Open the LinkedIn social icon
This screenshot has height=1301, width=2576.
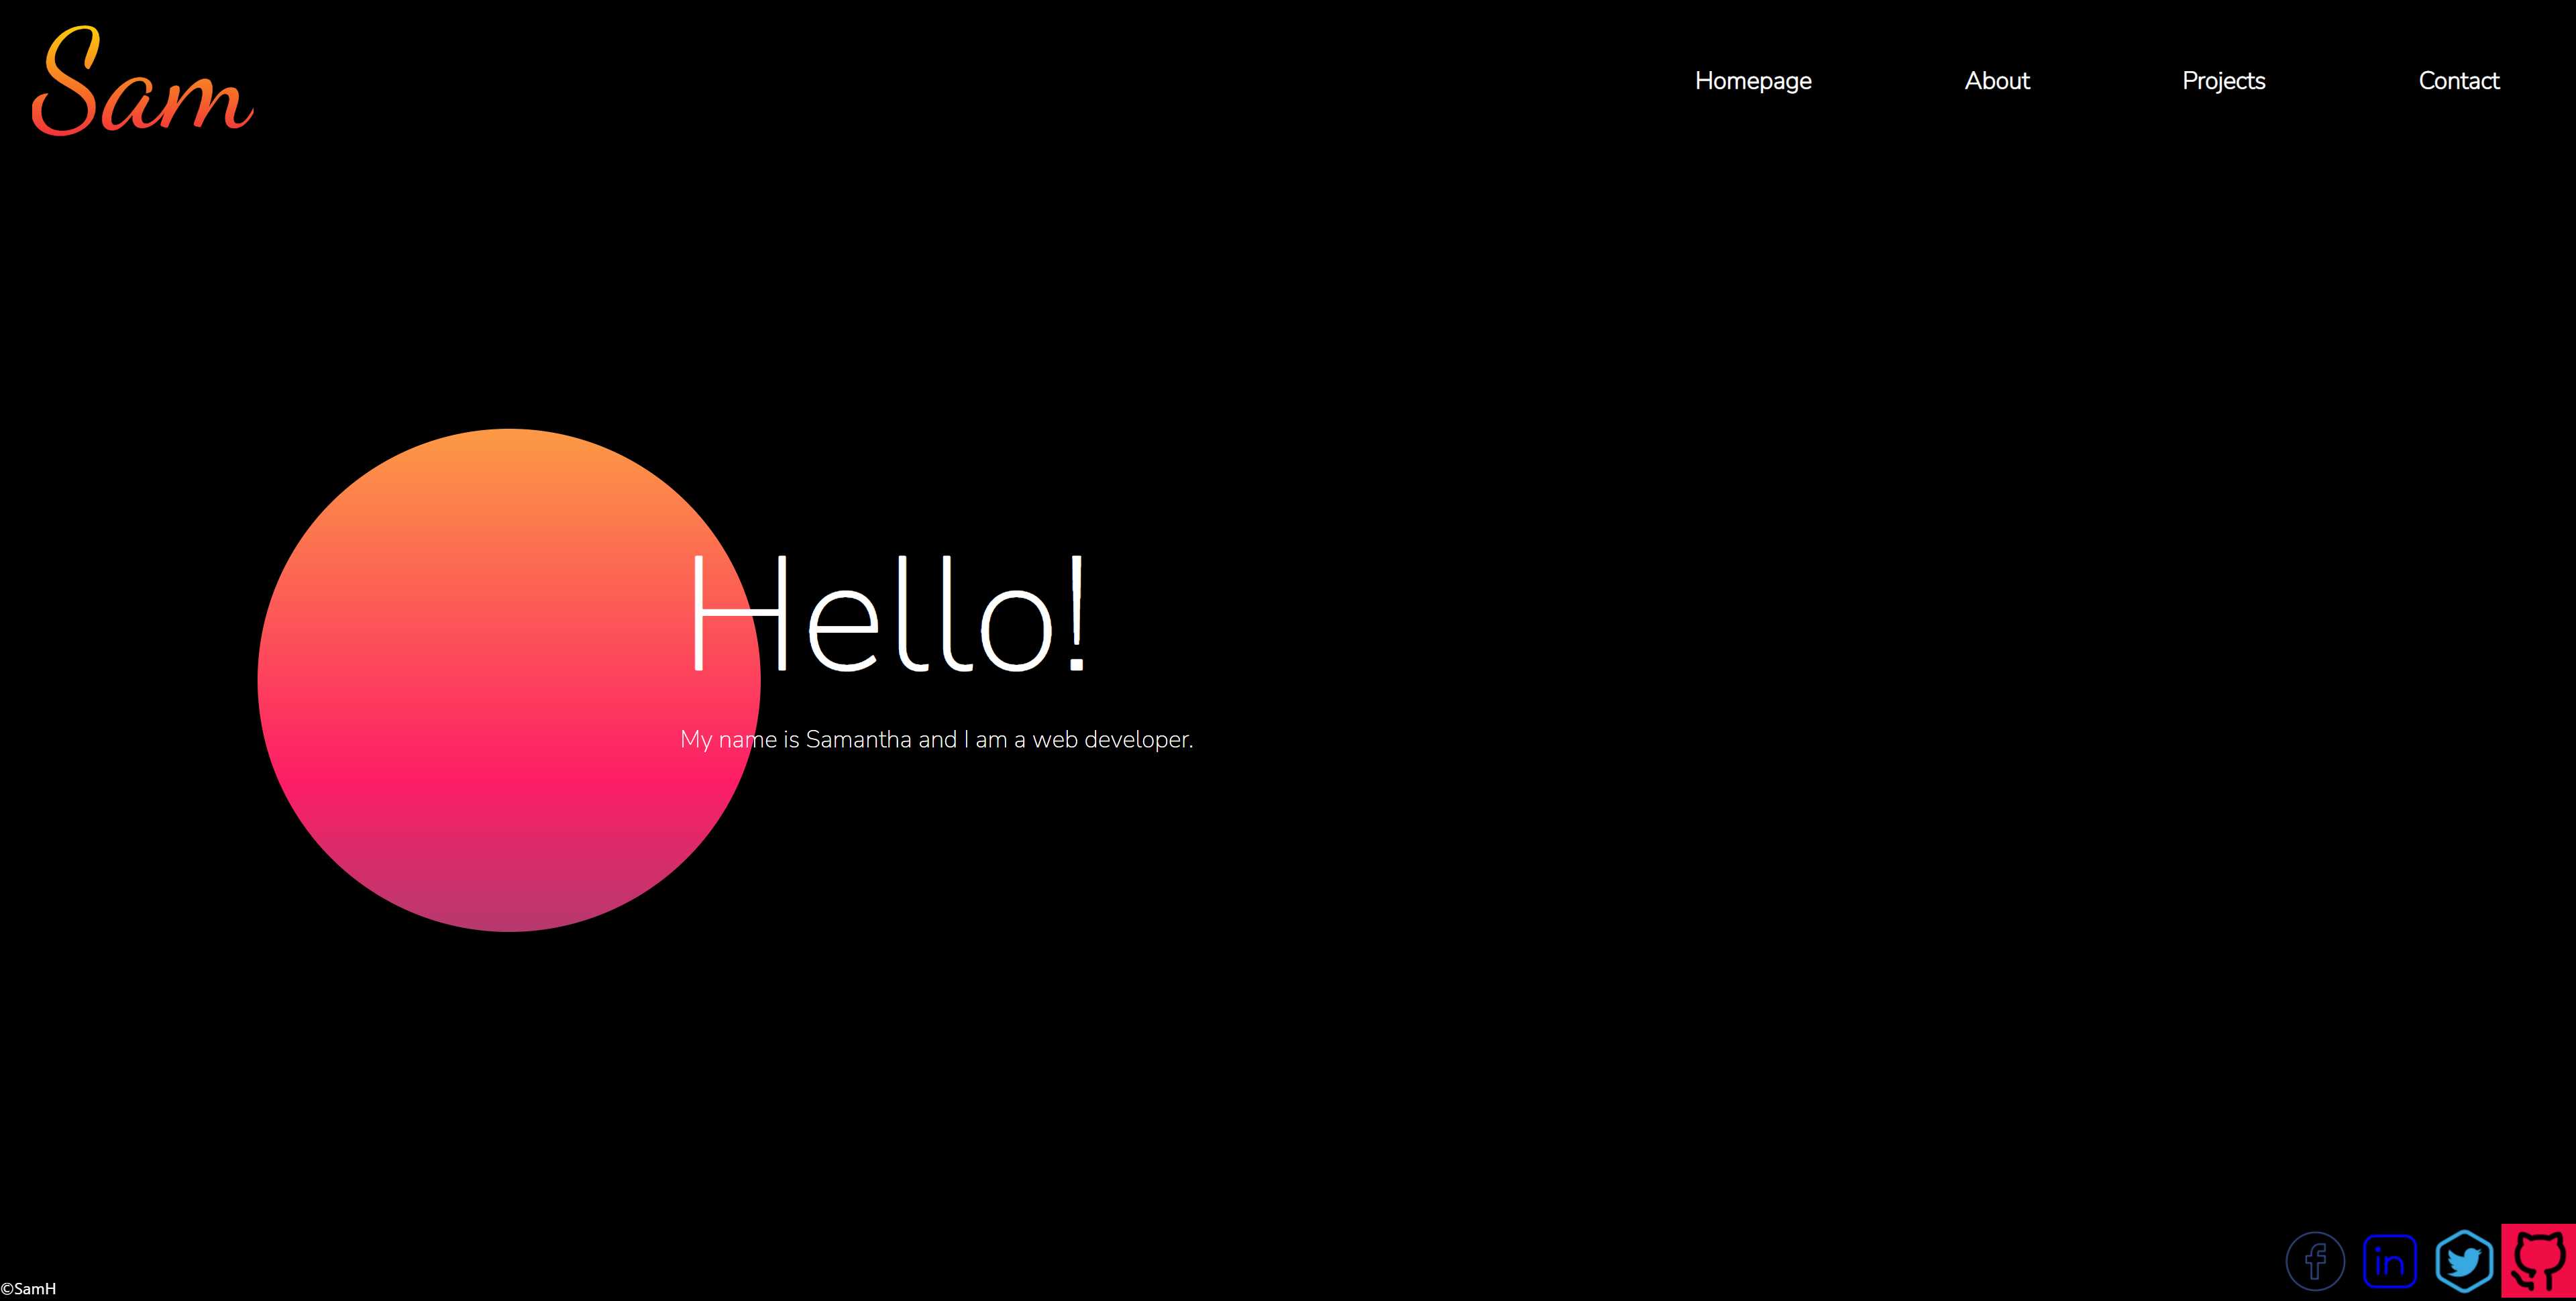(2389, 1261)
